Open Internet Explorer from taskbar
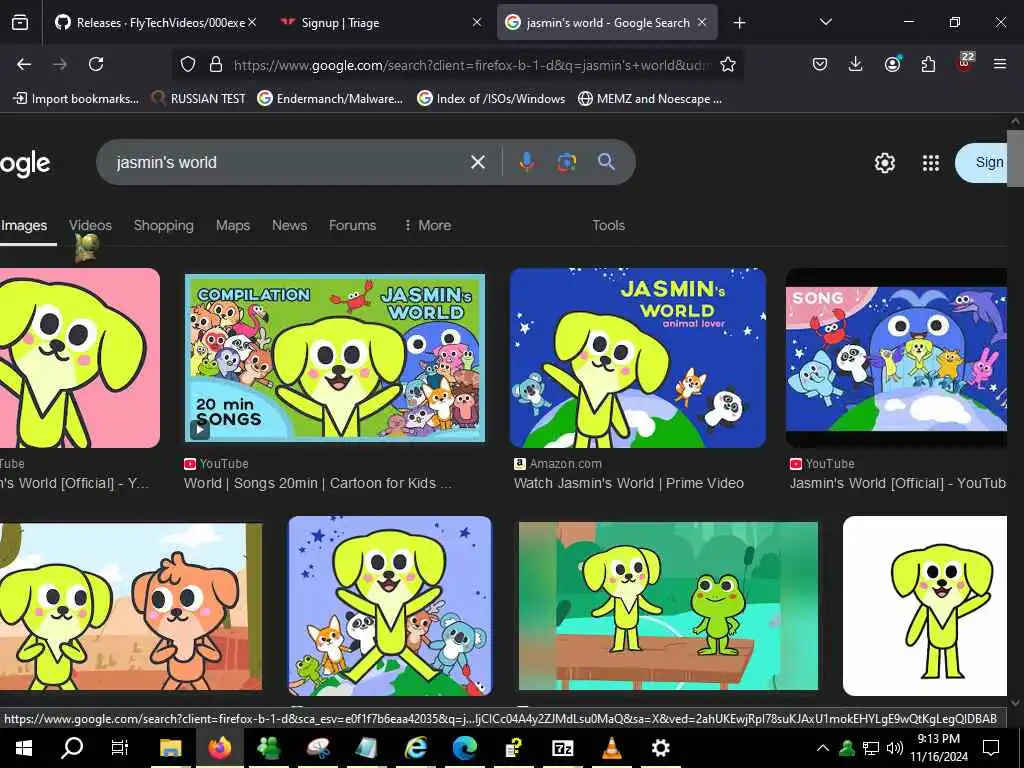The height and width of the screenshot is (768, 1024). pyautogui.click(x=415, y=747)
